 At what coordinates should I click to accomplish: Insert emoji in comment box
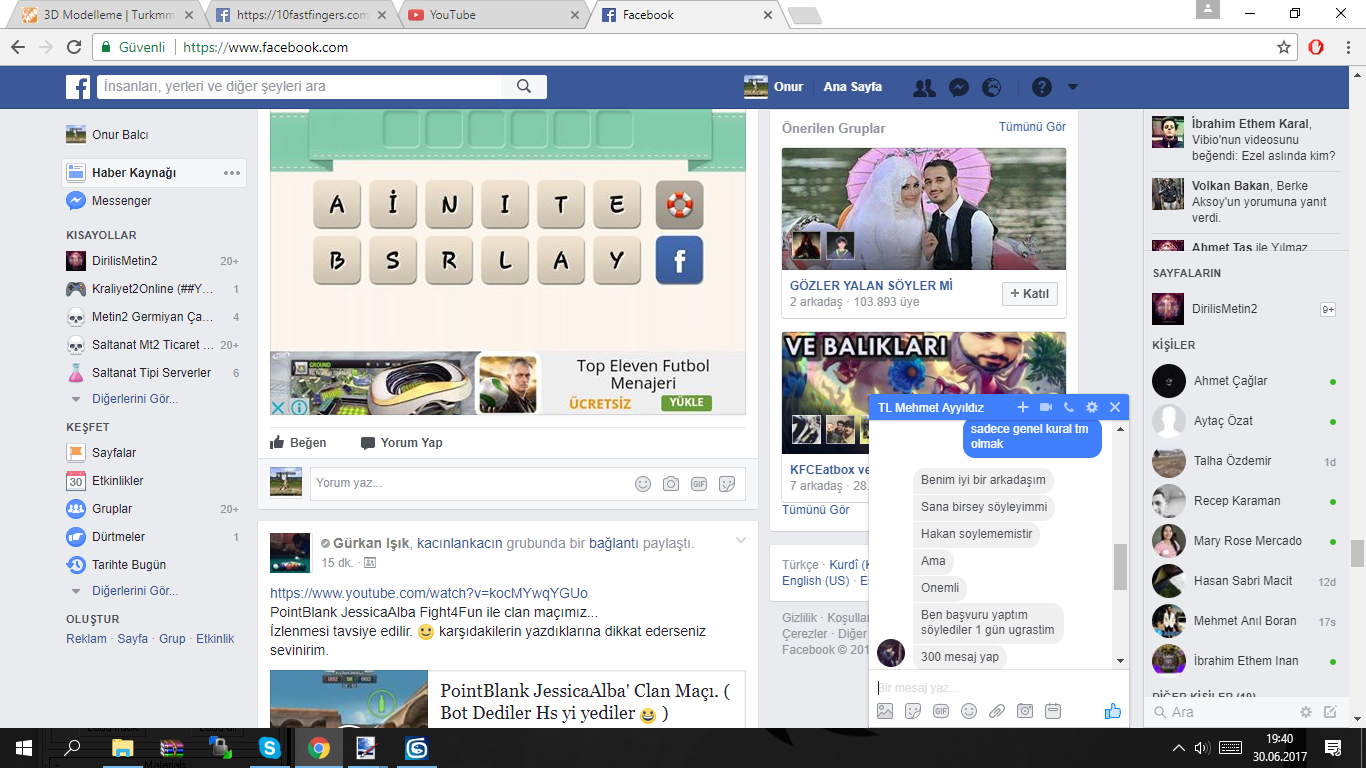643,484
